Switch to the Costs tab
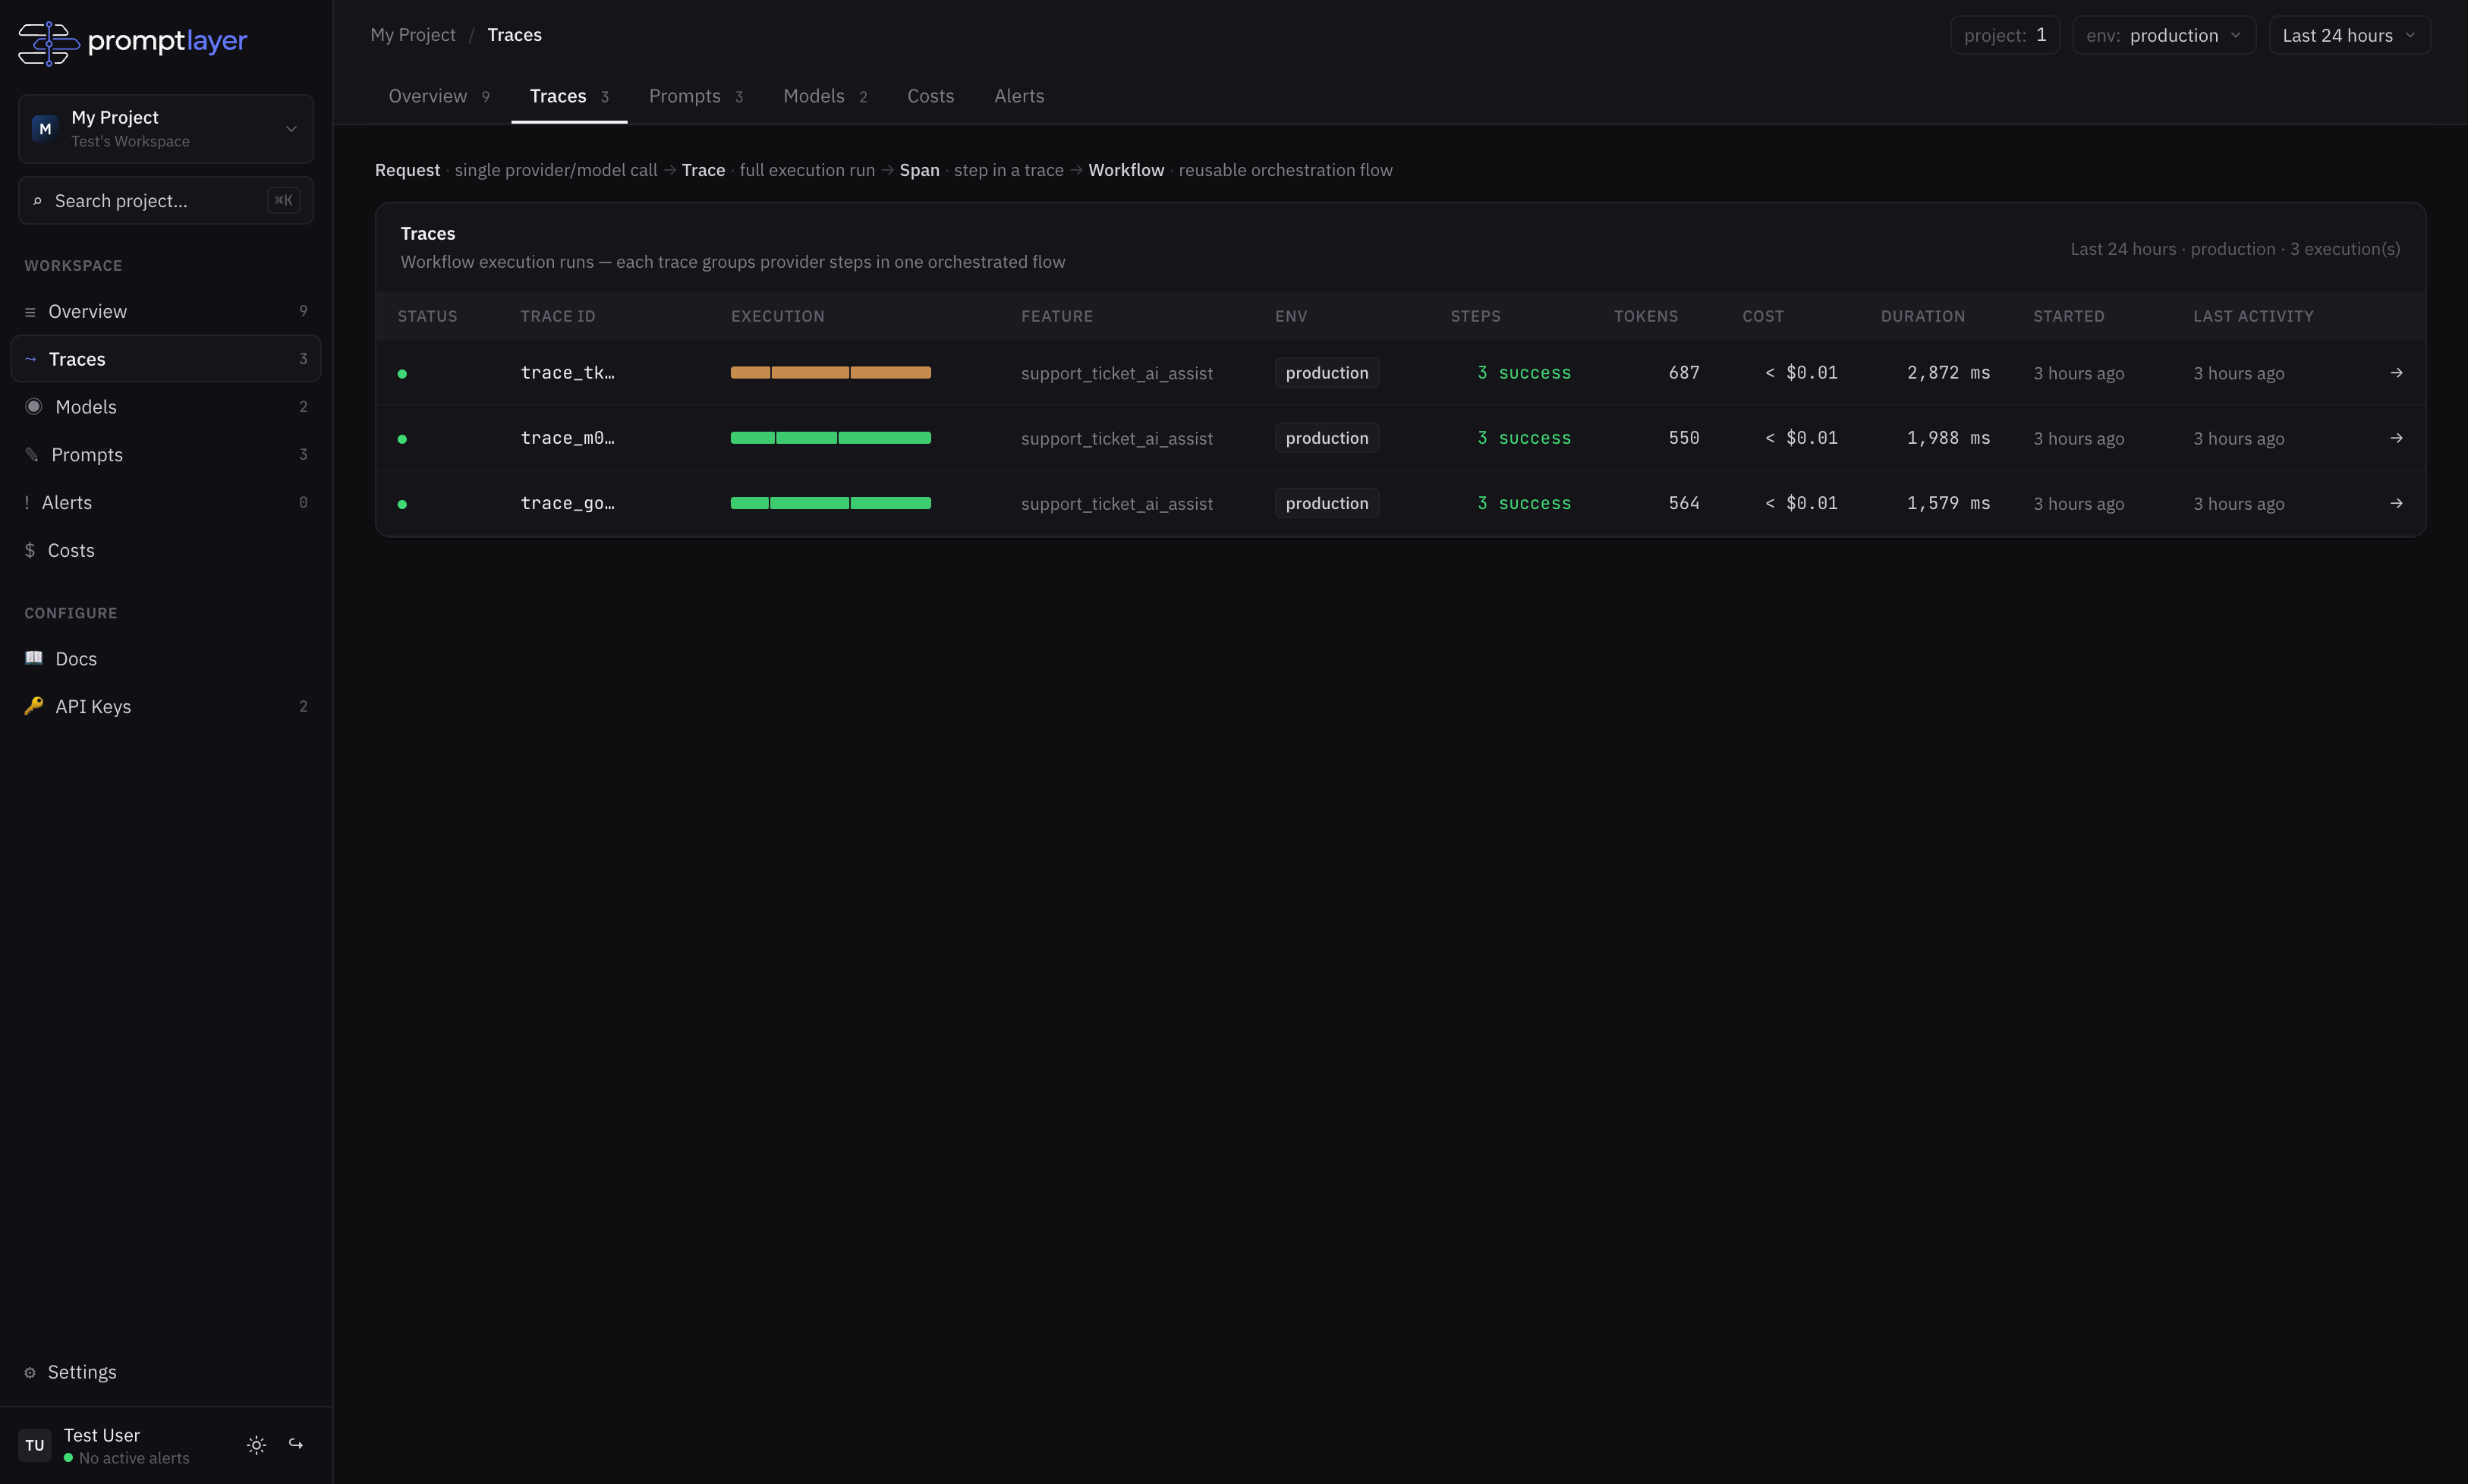 tap(930, 96)
